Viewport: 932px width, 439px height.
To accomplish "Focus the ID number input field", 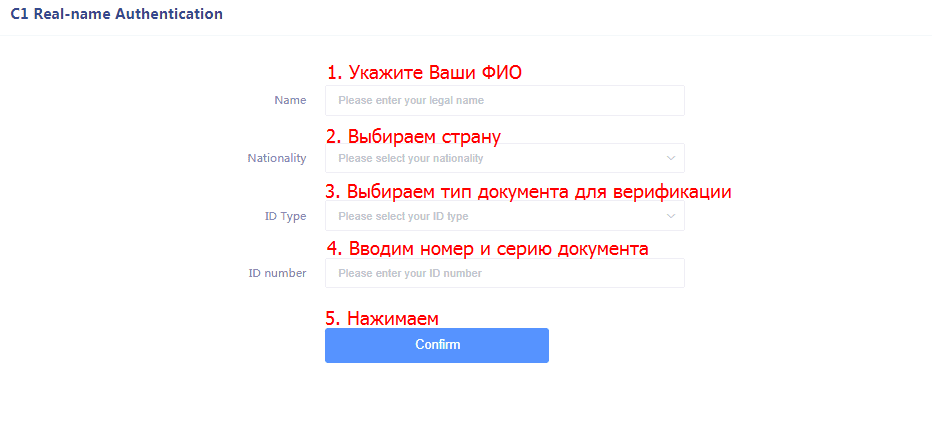I will point(504,273).
